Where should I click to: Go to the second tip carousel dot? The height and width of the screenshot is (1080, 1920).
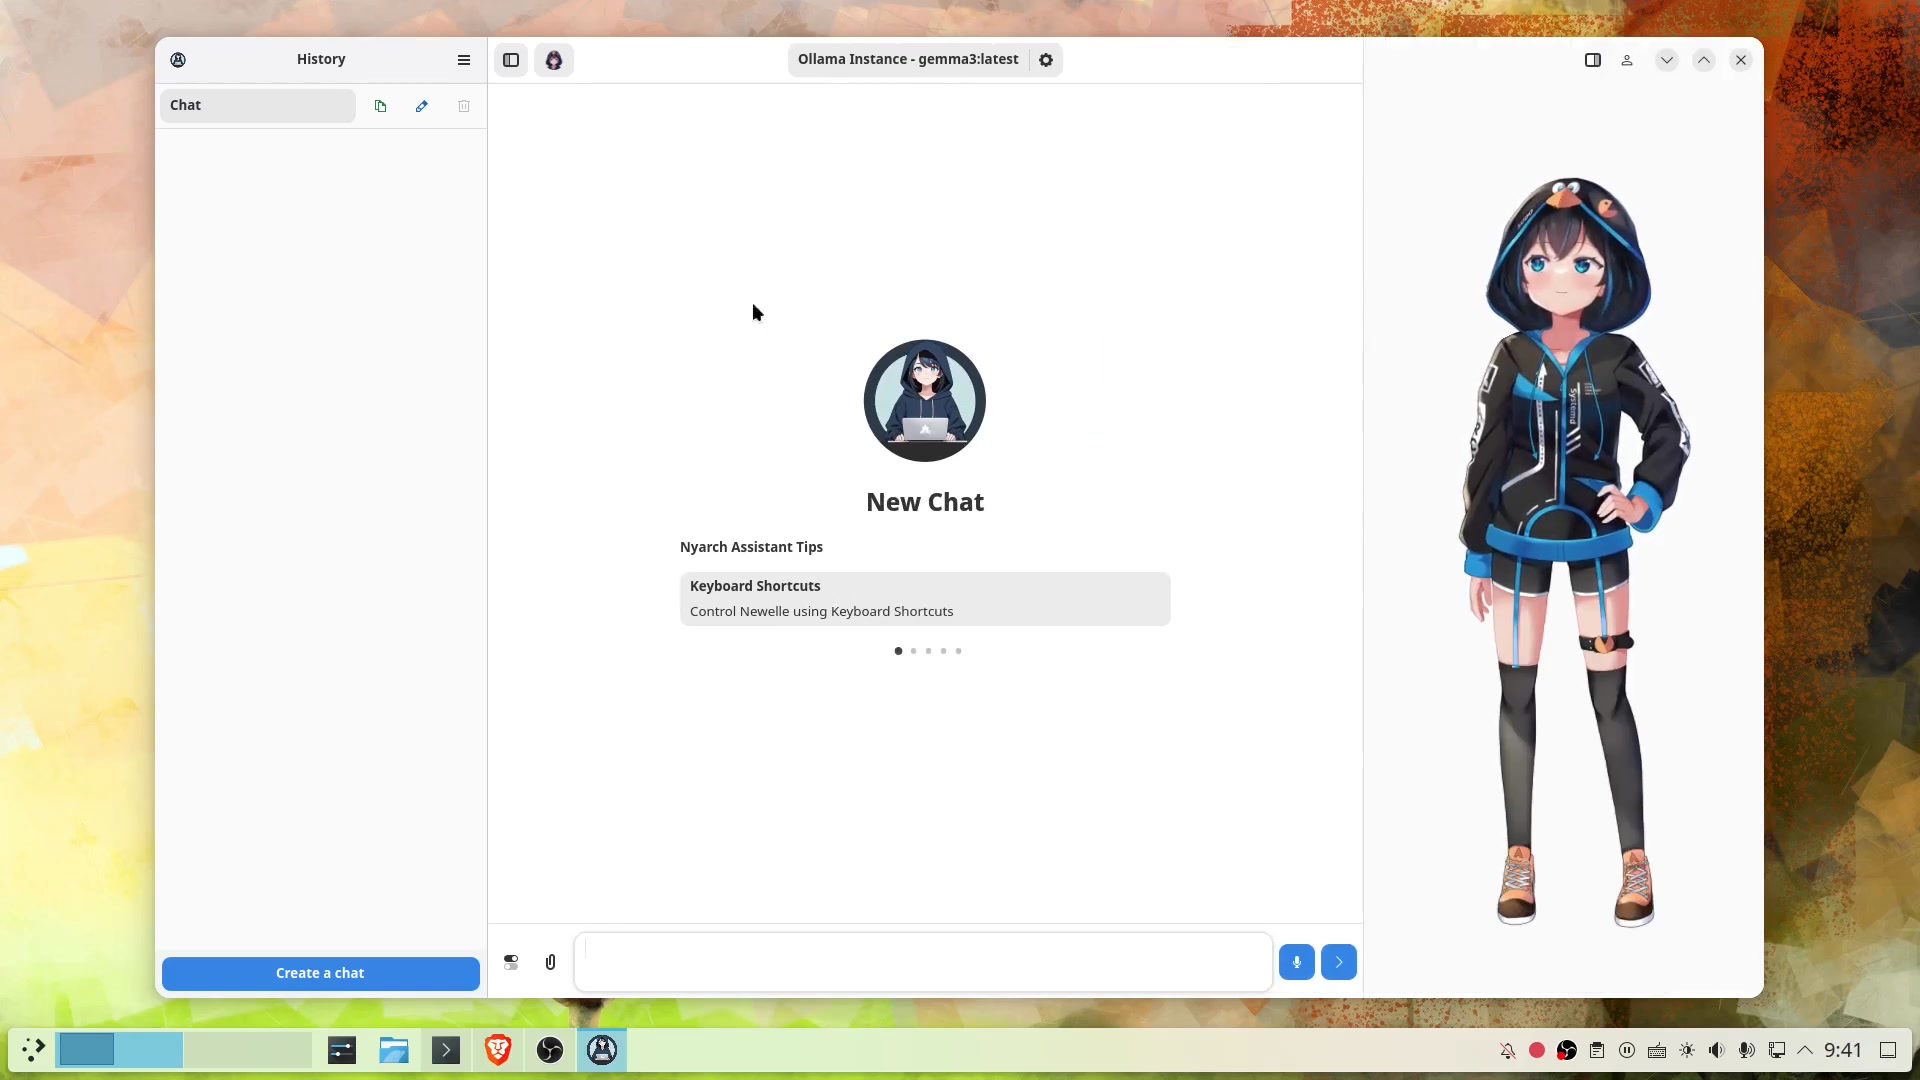pos(913,651)
